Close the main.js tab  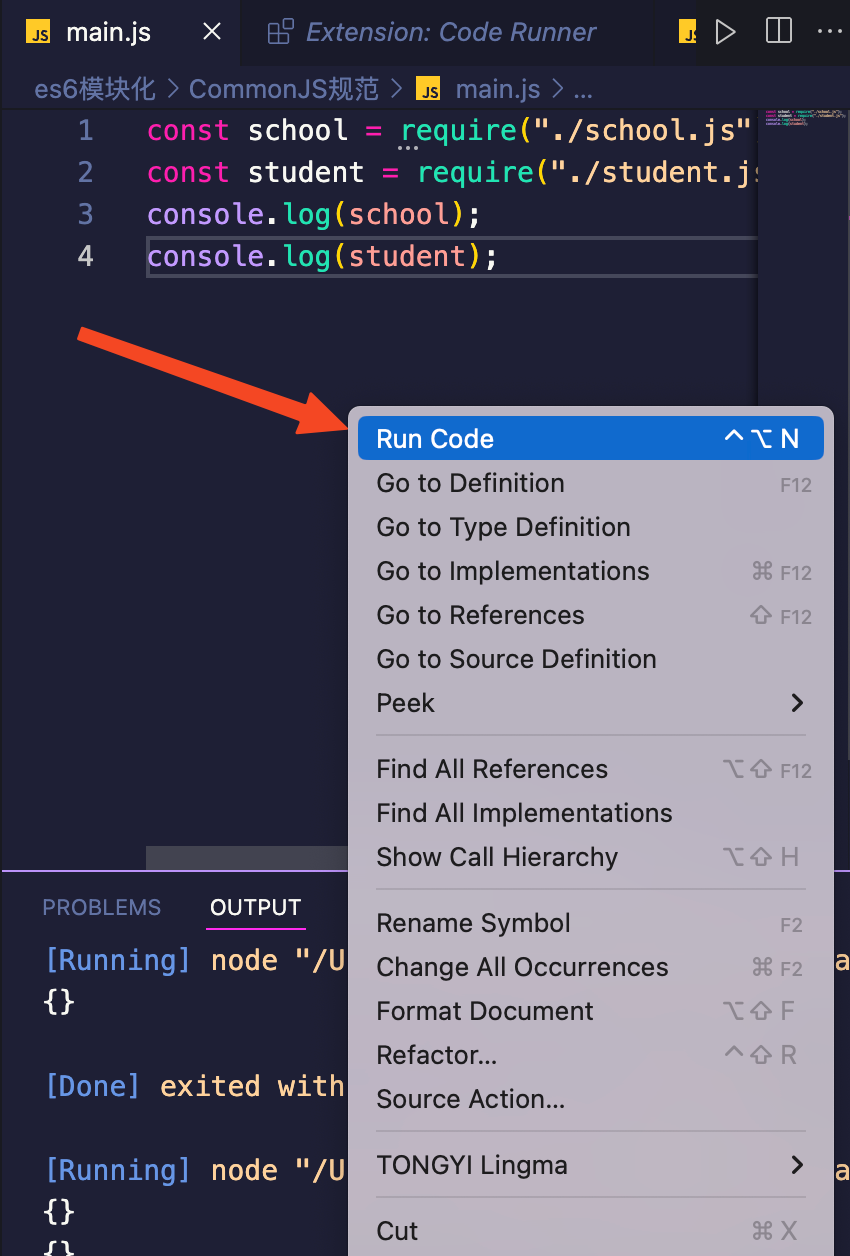tap(212, 32)
